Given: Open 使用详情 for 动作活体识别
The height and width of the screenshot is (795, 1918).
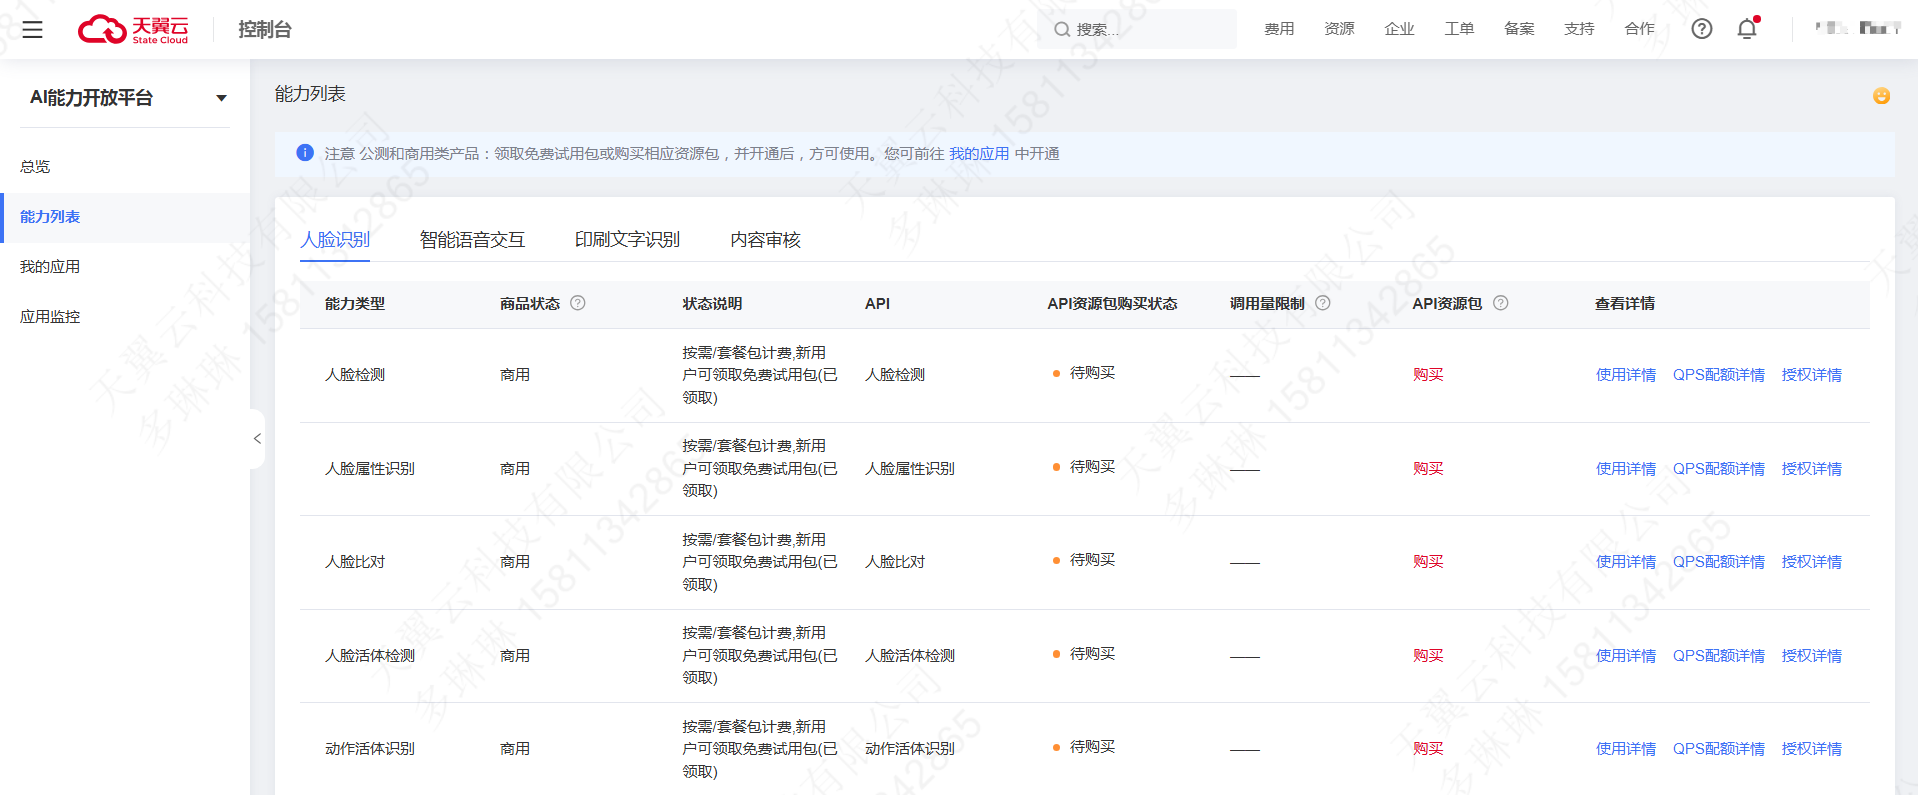Looking at the screenshot, I should pos(1626,749).
